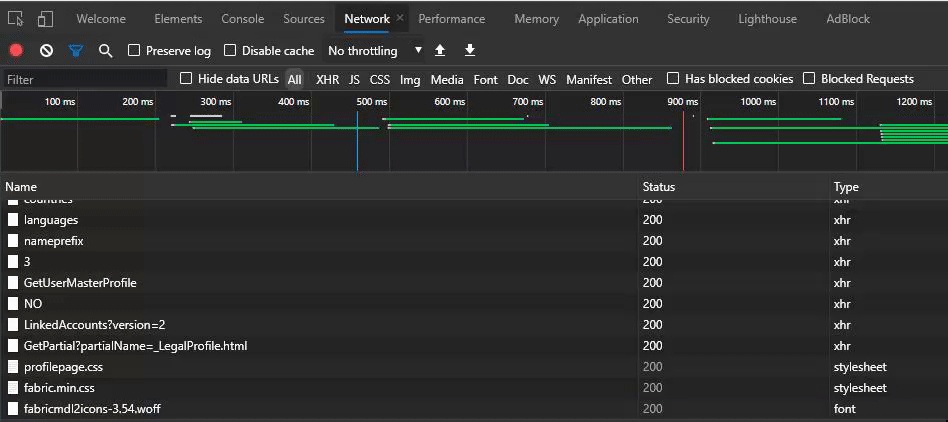Filter requests by Other
The width and height of the screenshot is (948, 422).
click(637, 79)
